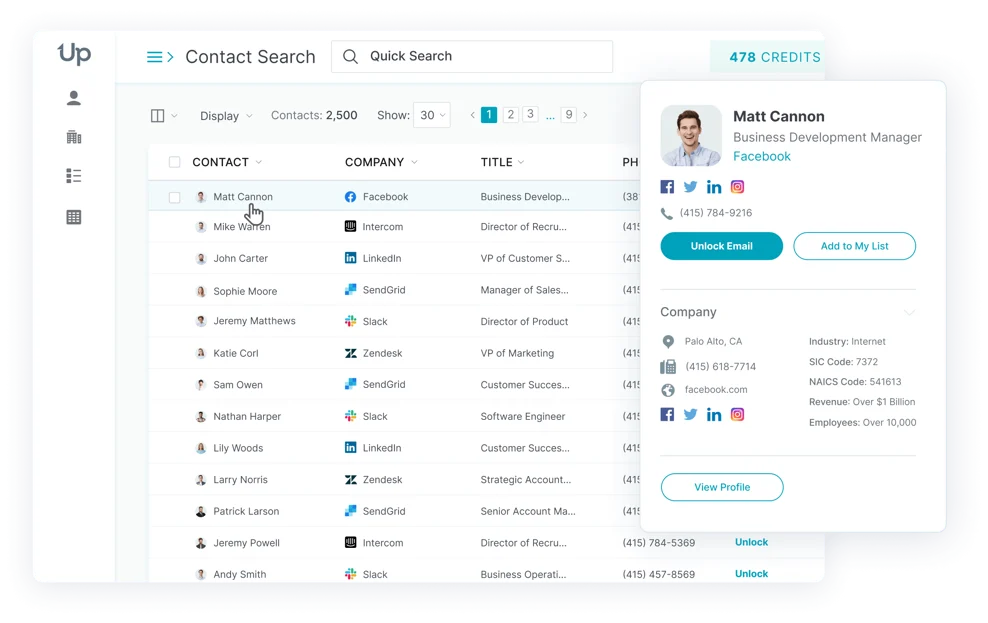Open the column layout dropdown
This screenshot has width=988, height=623.
pos(163,116)
